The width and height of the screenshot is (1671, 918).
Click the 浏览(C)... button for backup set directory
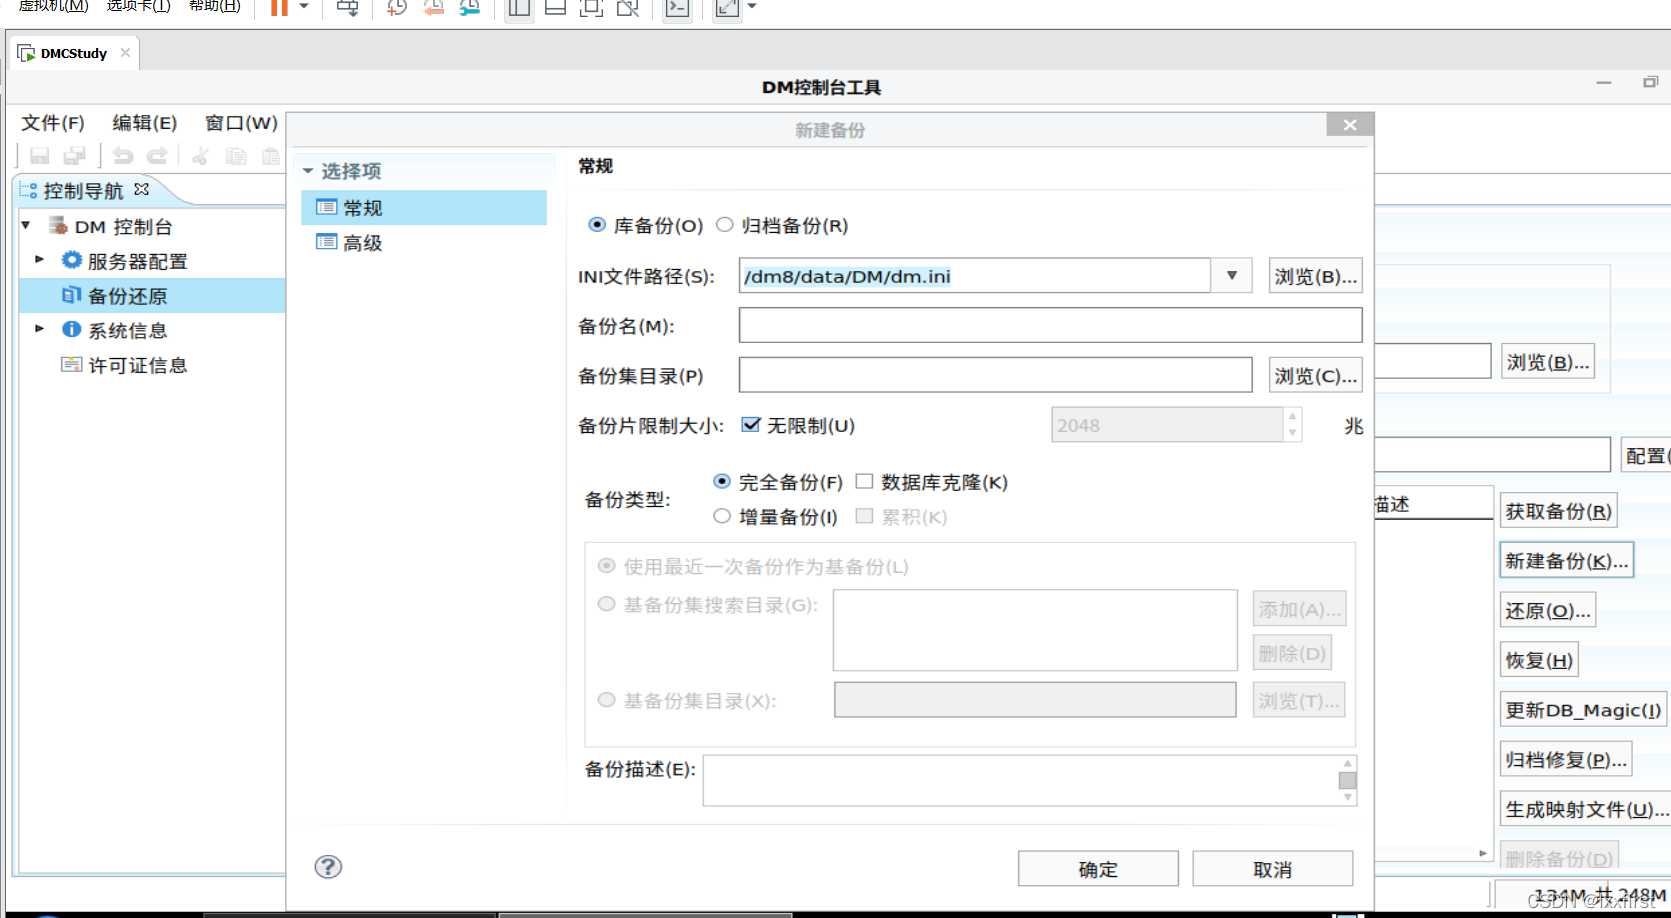pos(1316,376)
